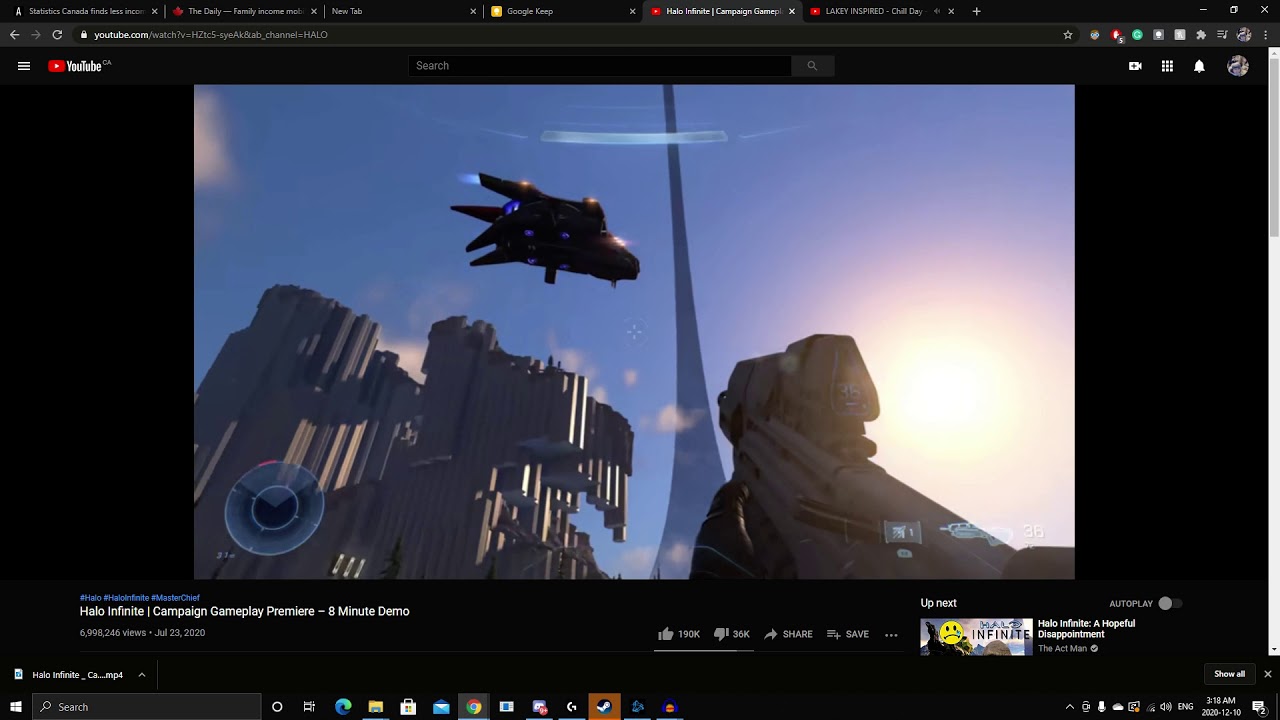Switch to the Google Keep tab

[x=563, y=11]
